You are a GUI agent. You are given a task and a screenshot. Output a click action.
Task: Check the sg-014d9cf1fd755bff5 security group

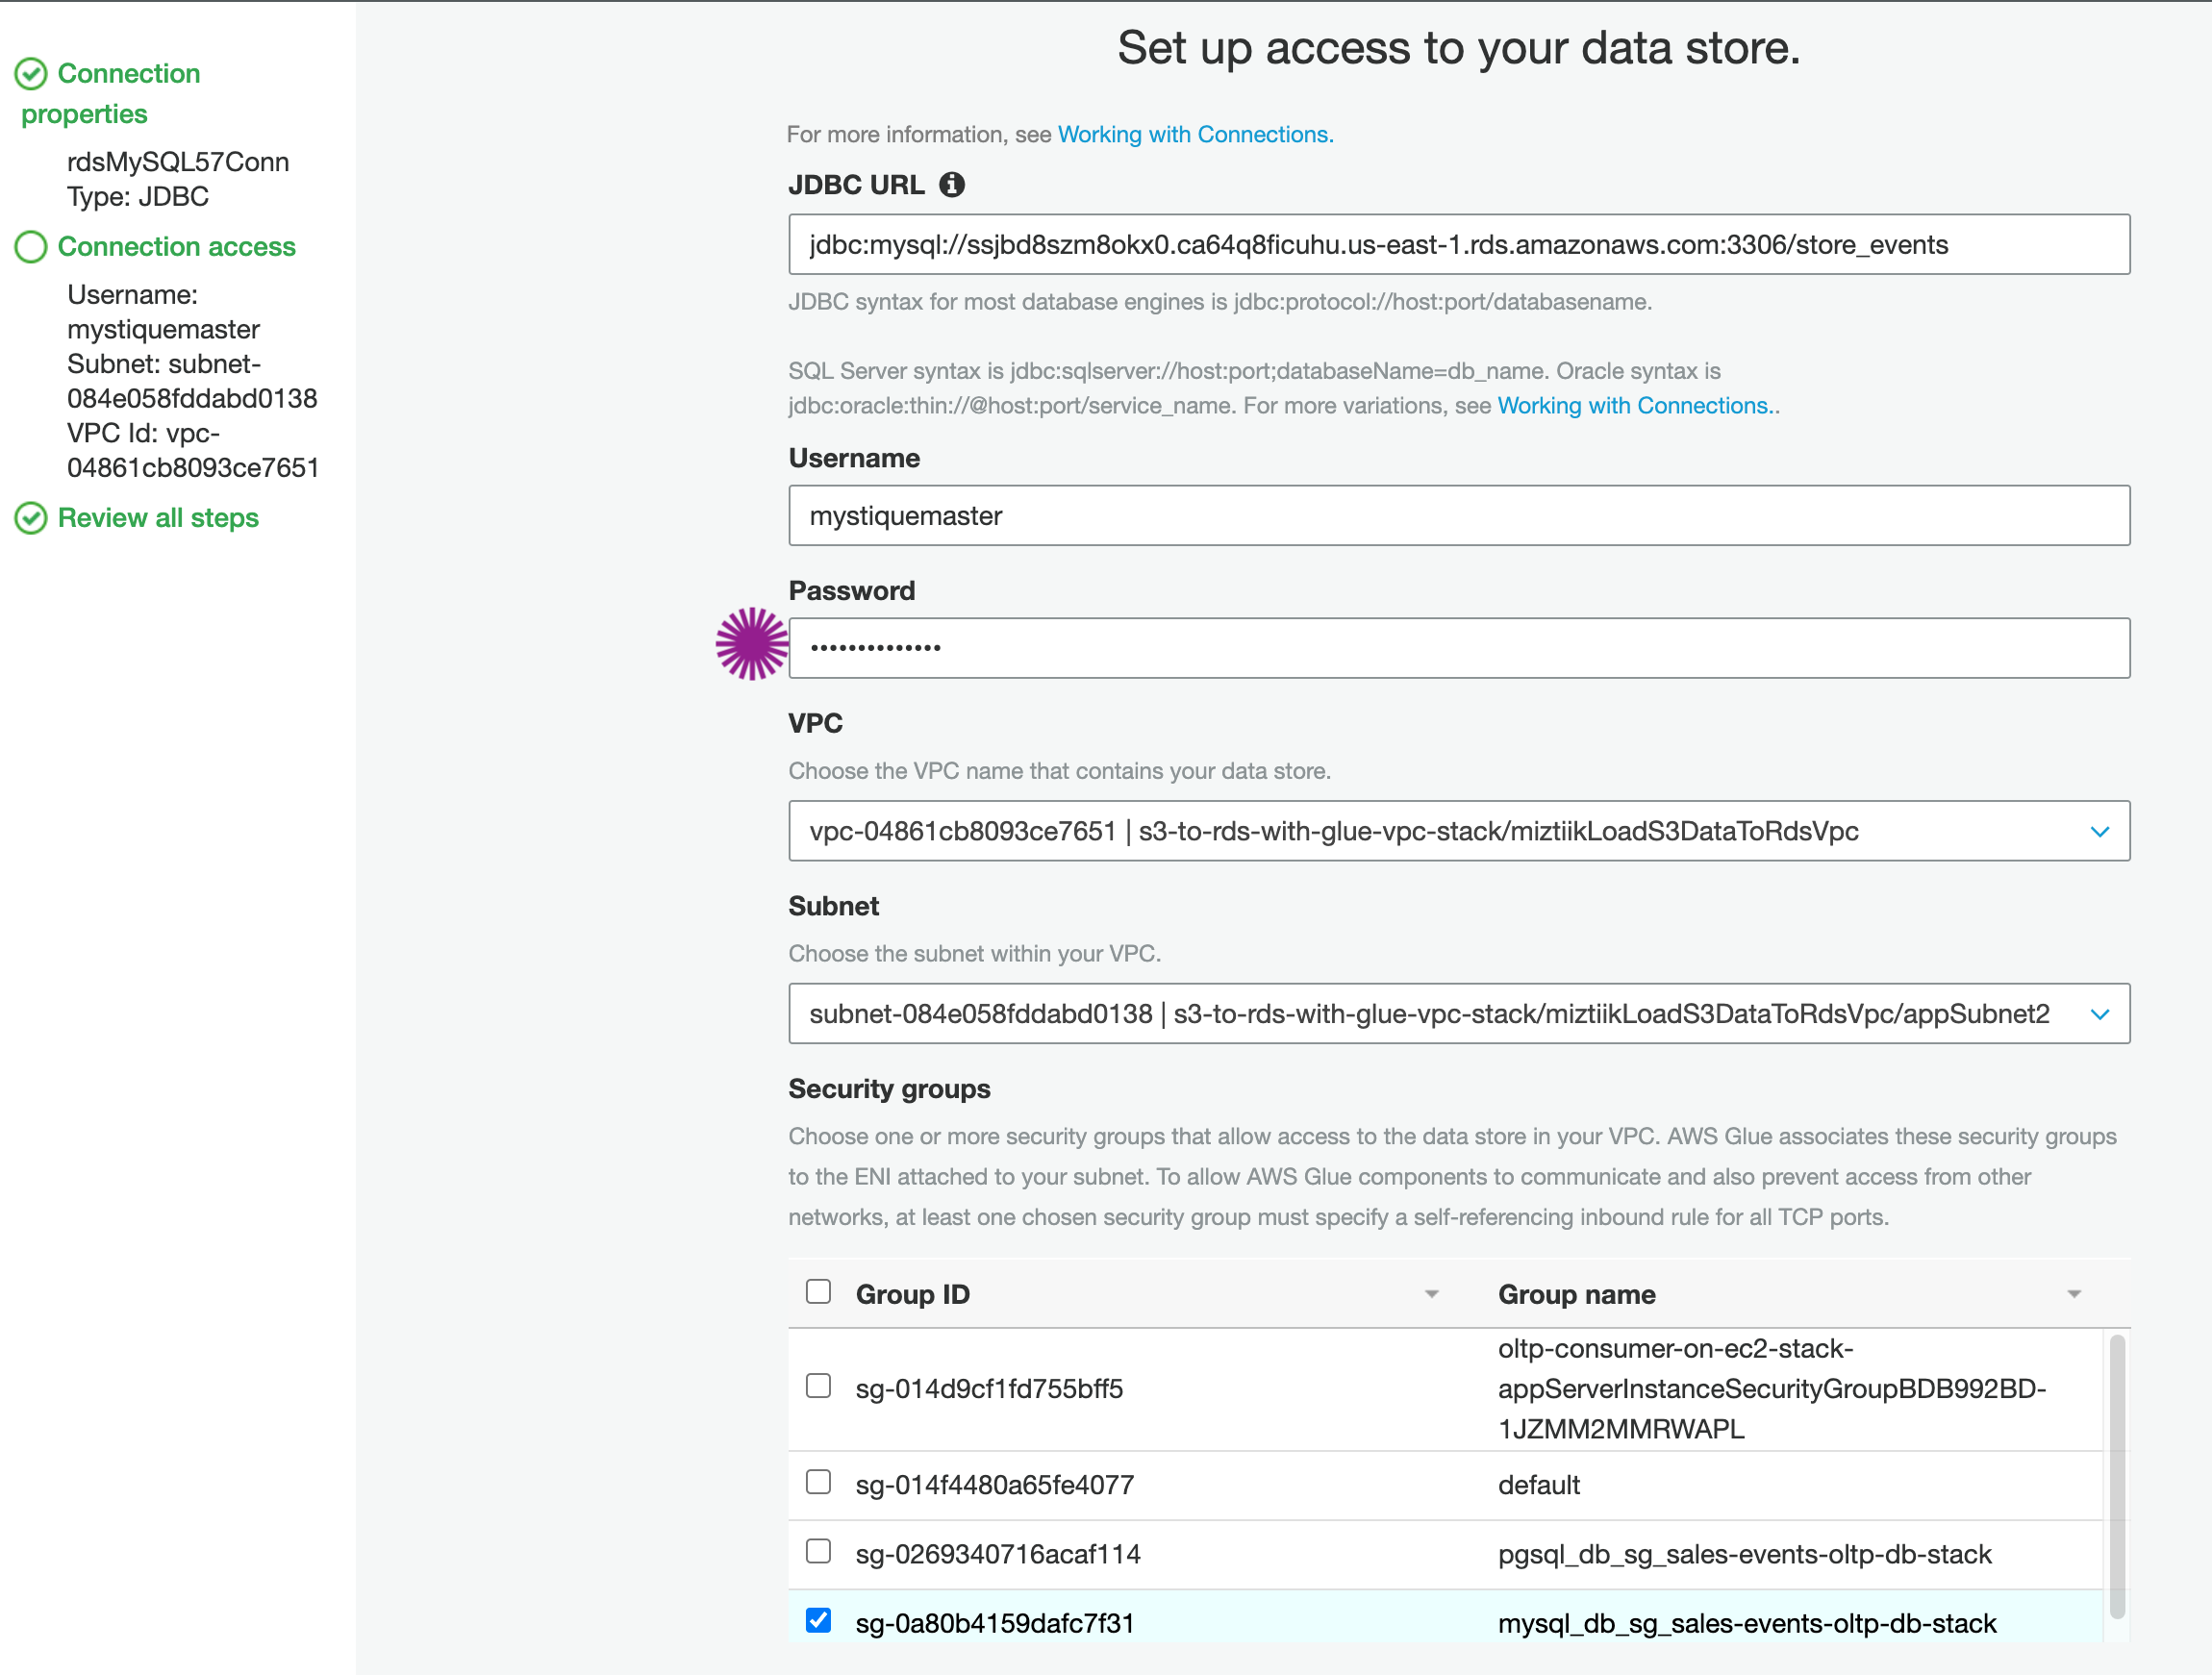pos(818,1386)
